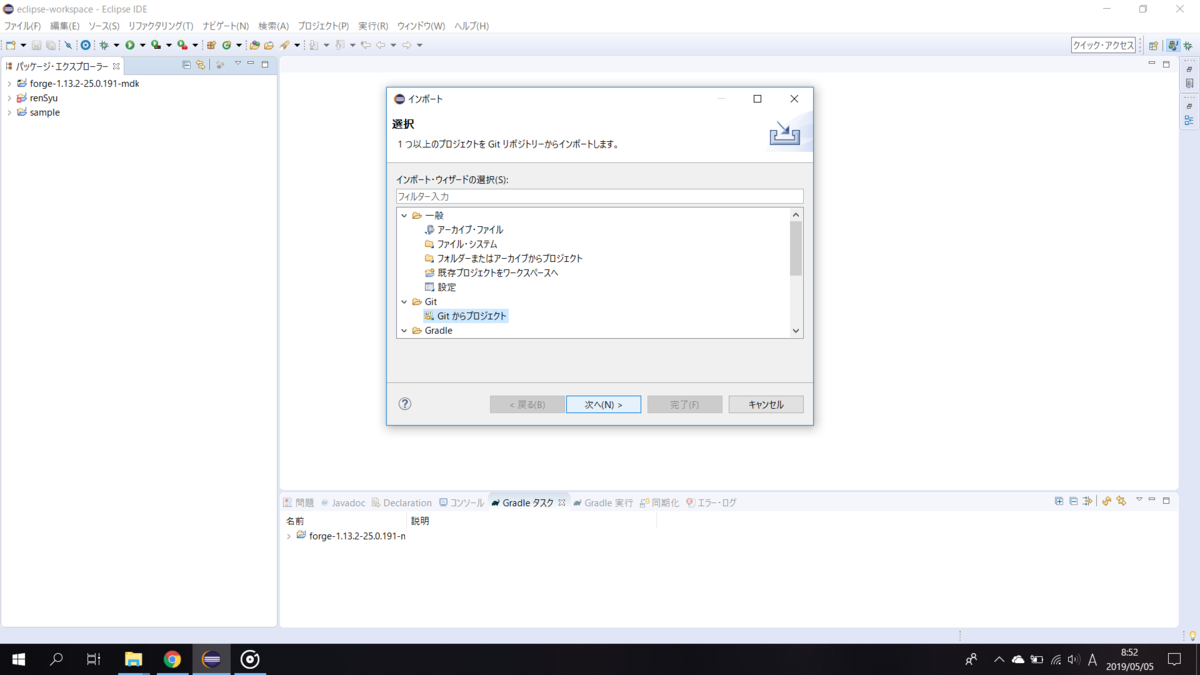Launch Debug using the bug toolbar icon
Viewport: 1200px width, 675px height.
[105, 45]
